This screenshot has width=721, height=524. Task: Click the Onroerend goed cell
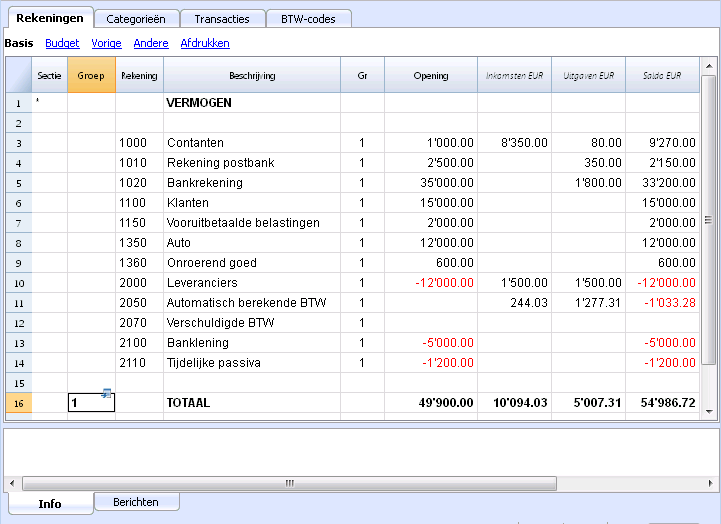pyautogui.click(x=252, y=263)
